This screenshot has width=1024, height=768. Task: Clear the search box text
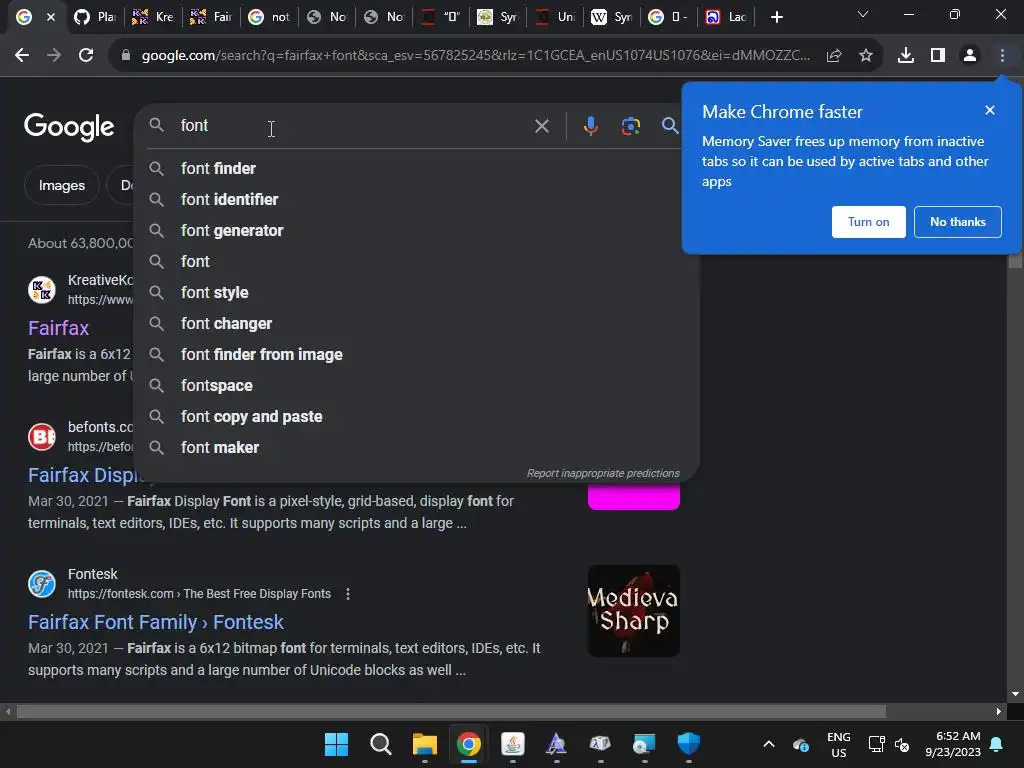(x=541, y=125)
